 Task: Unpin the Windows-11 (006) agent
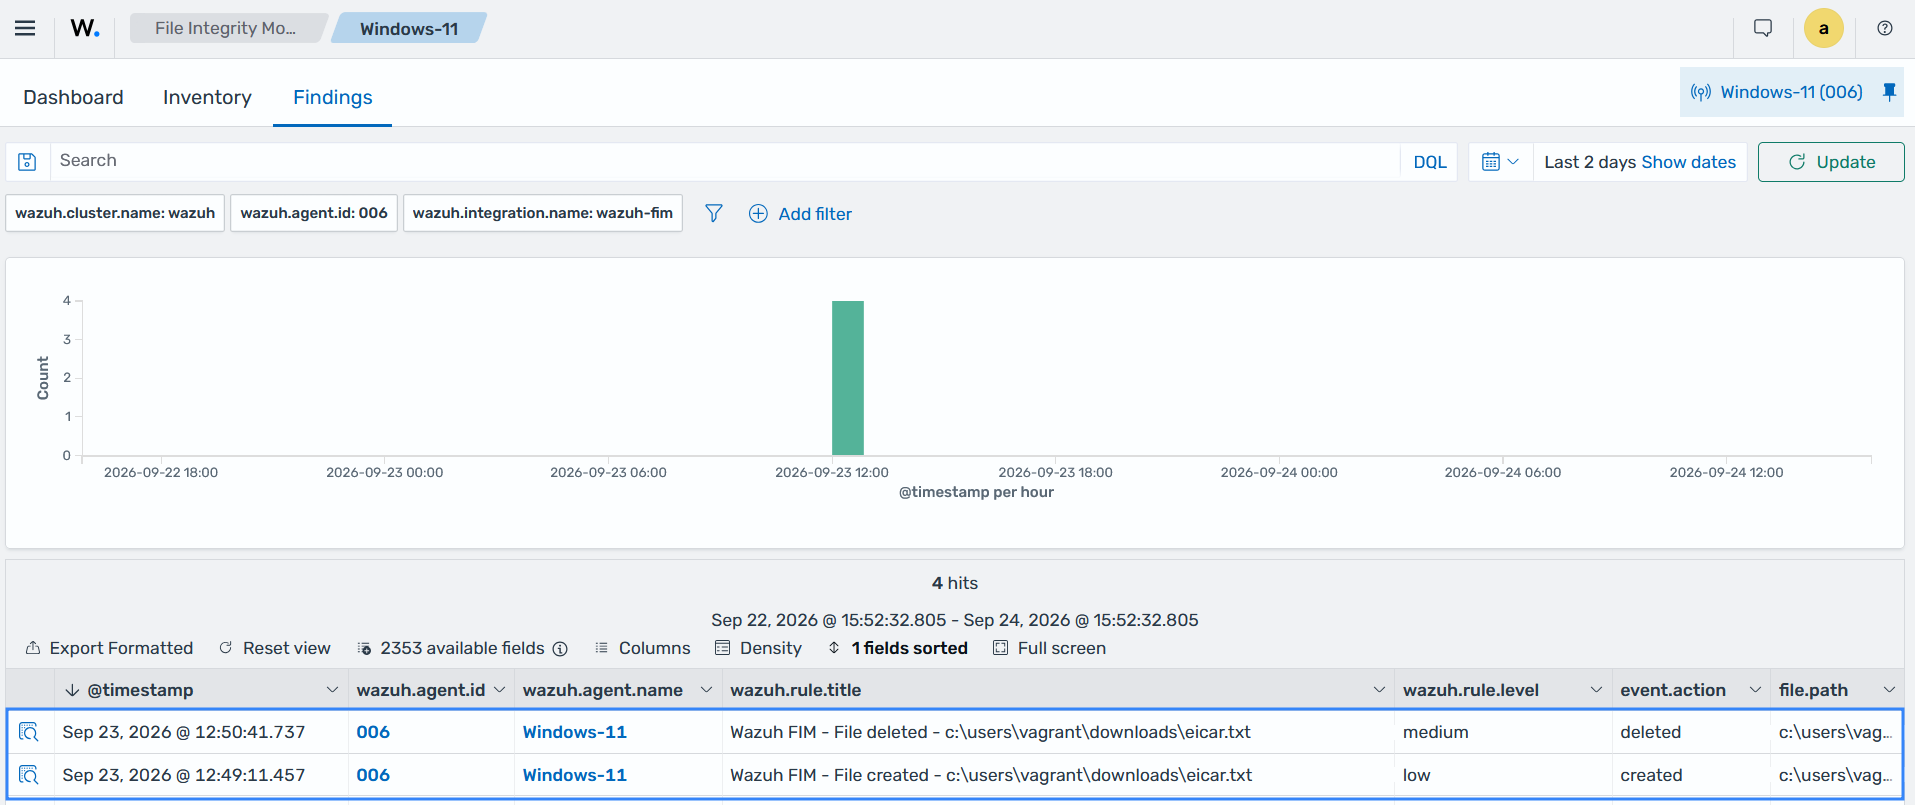[1889, 92]
